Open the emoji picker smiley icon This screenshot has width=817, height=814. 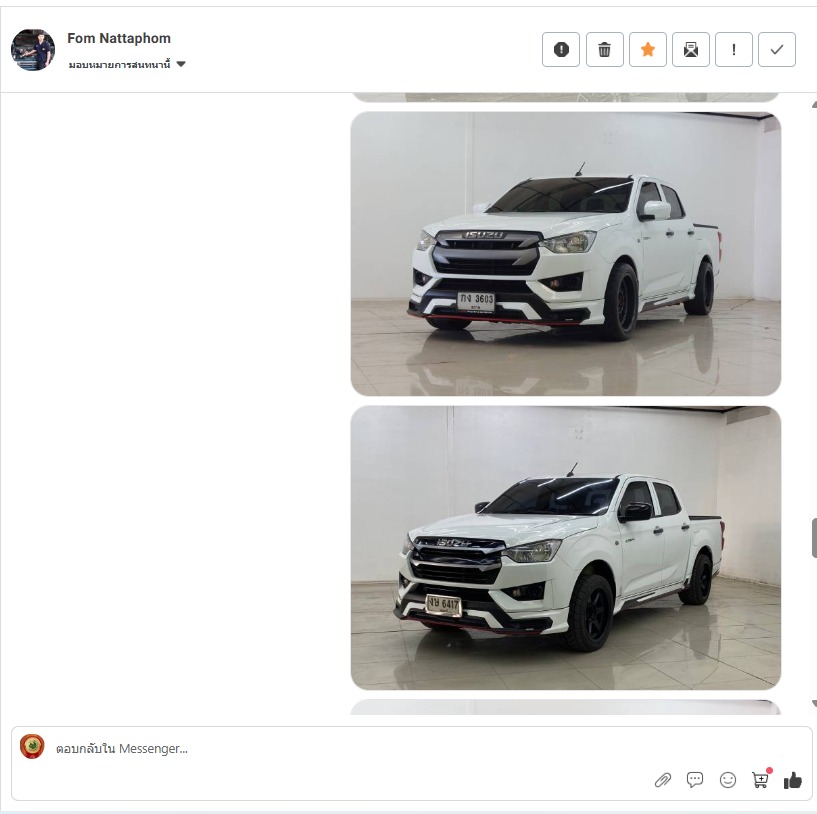(727, 780)
